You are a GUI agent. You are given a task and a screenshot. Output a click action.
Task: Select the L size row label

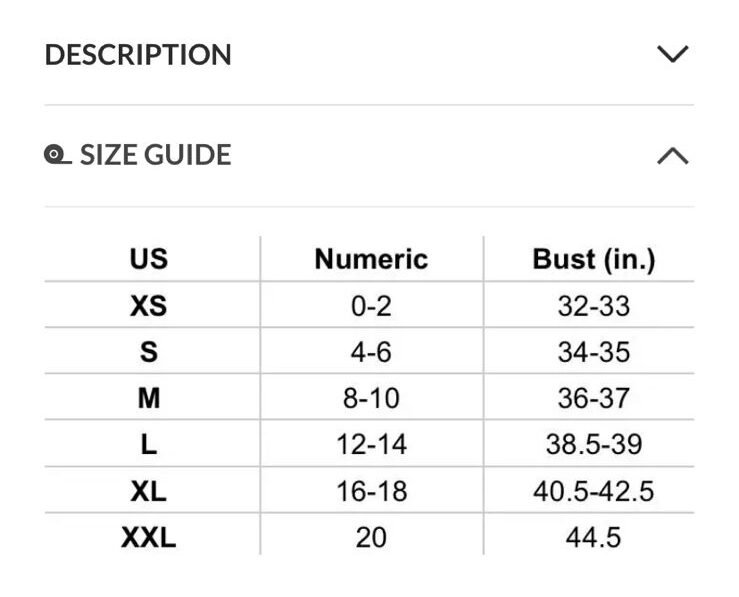[x=149, y=444]
